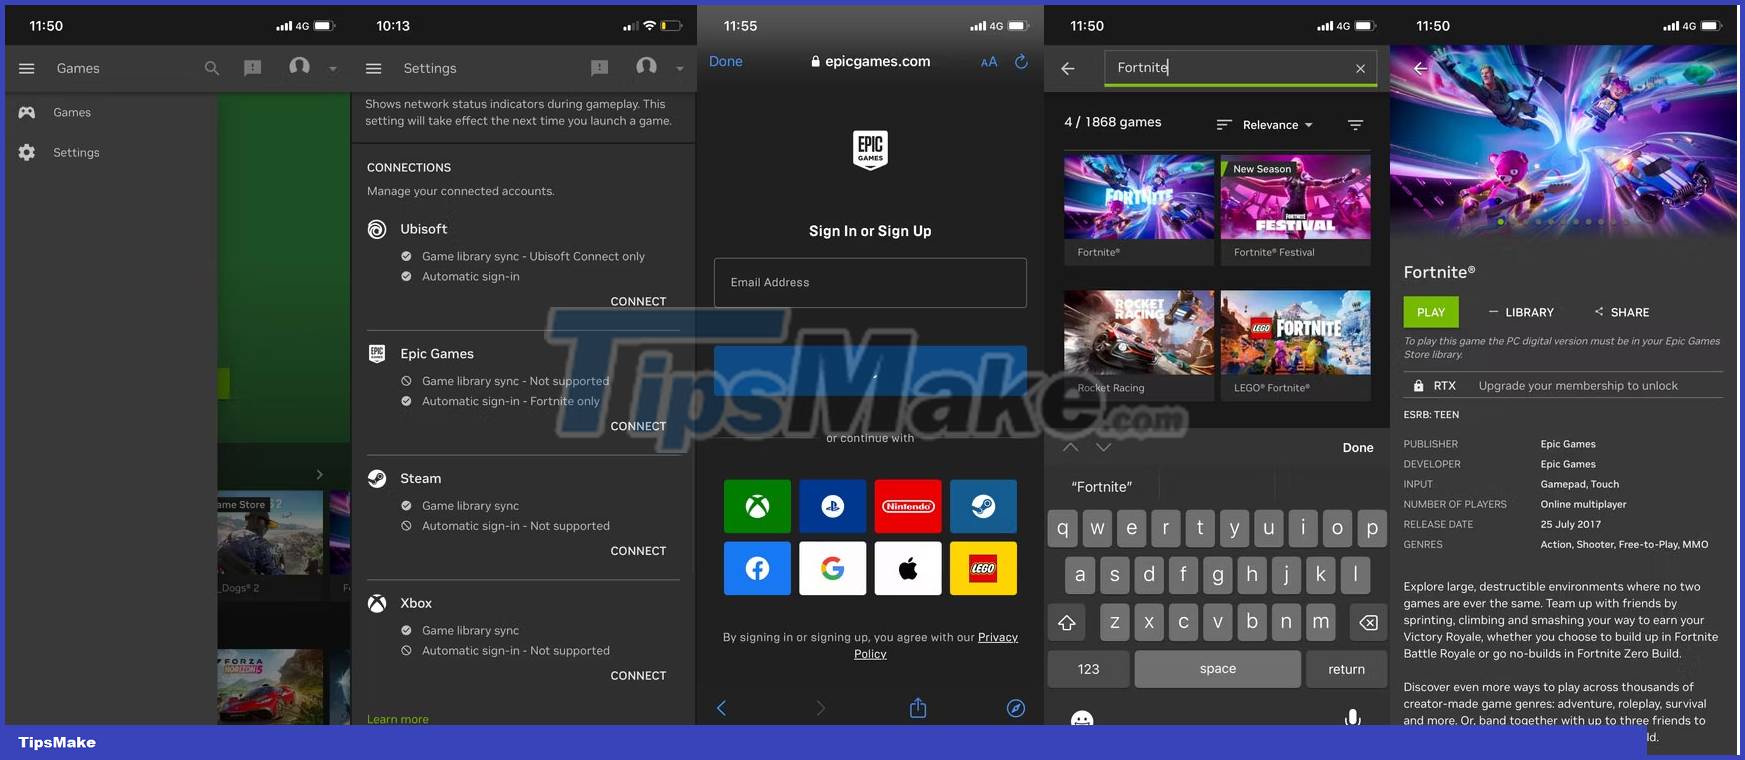The width and height of the screenshot is (1745, 760).
Task: Open reader text size AA control
Action: [x=989, y=62]
